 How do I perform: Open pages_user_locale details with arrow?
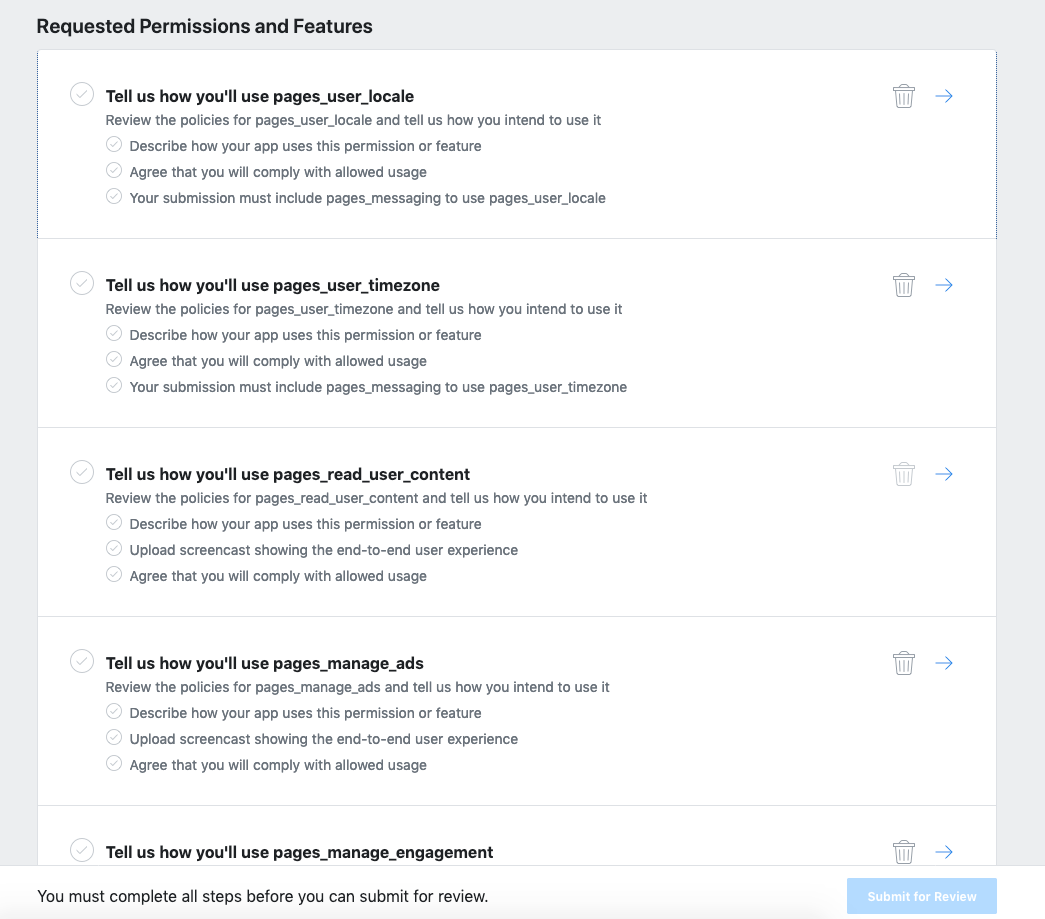click(944, 96)
